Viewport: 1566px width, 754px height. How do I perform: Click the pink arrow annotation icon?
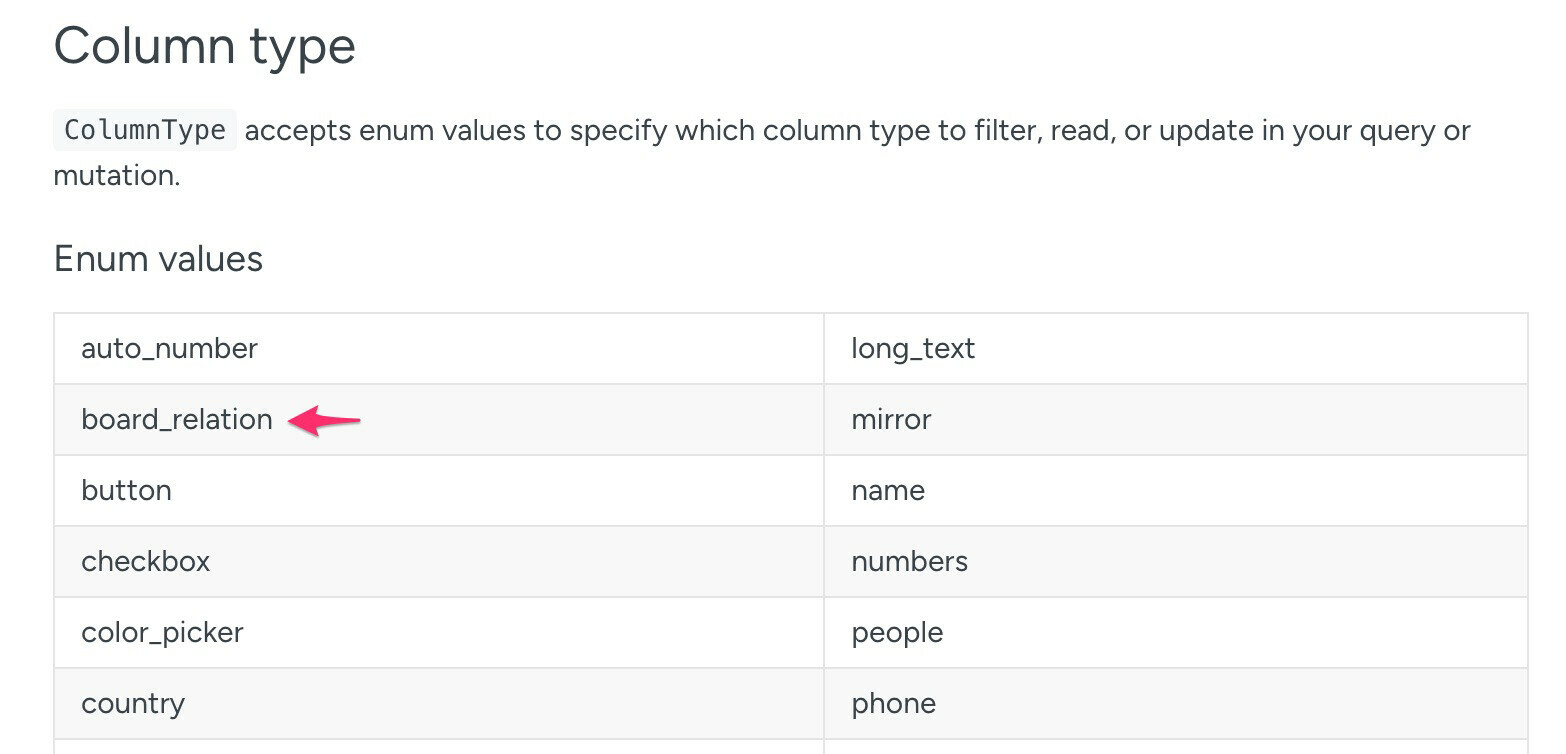pyautogui.click(x=324, y=421)
